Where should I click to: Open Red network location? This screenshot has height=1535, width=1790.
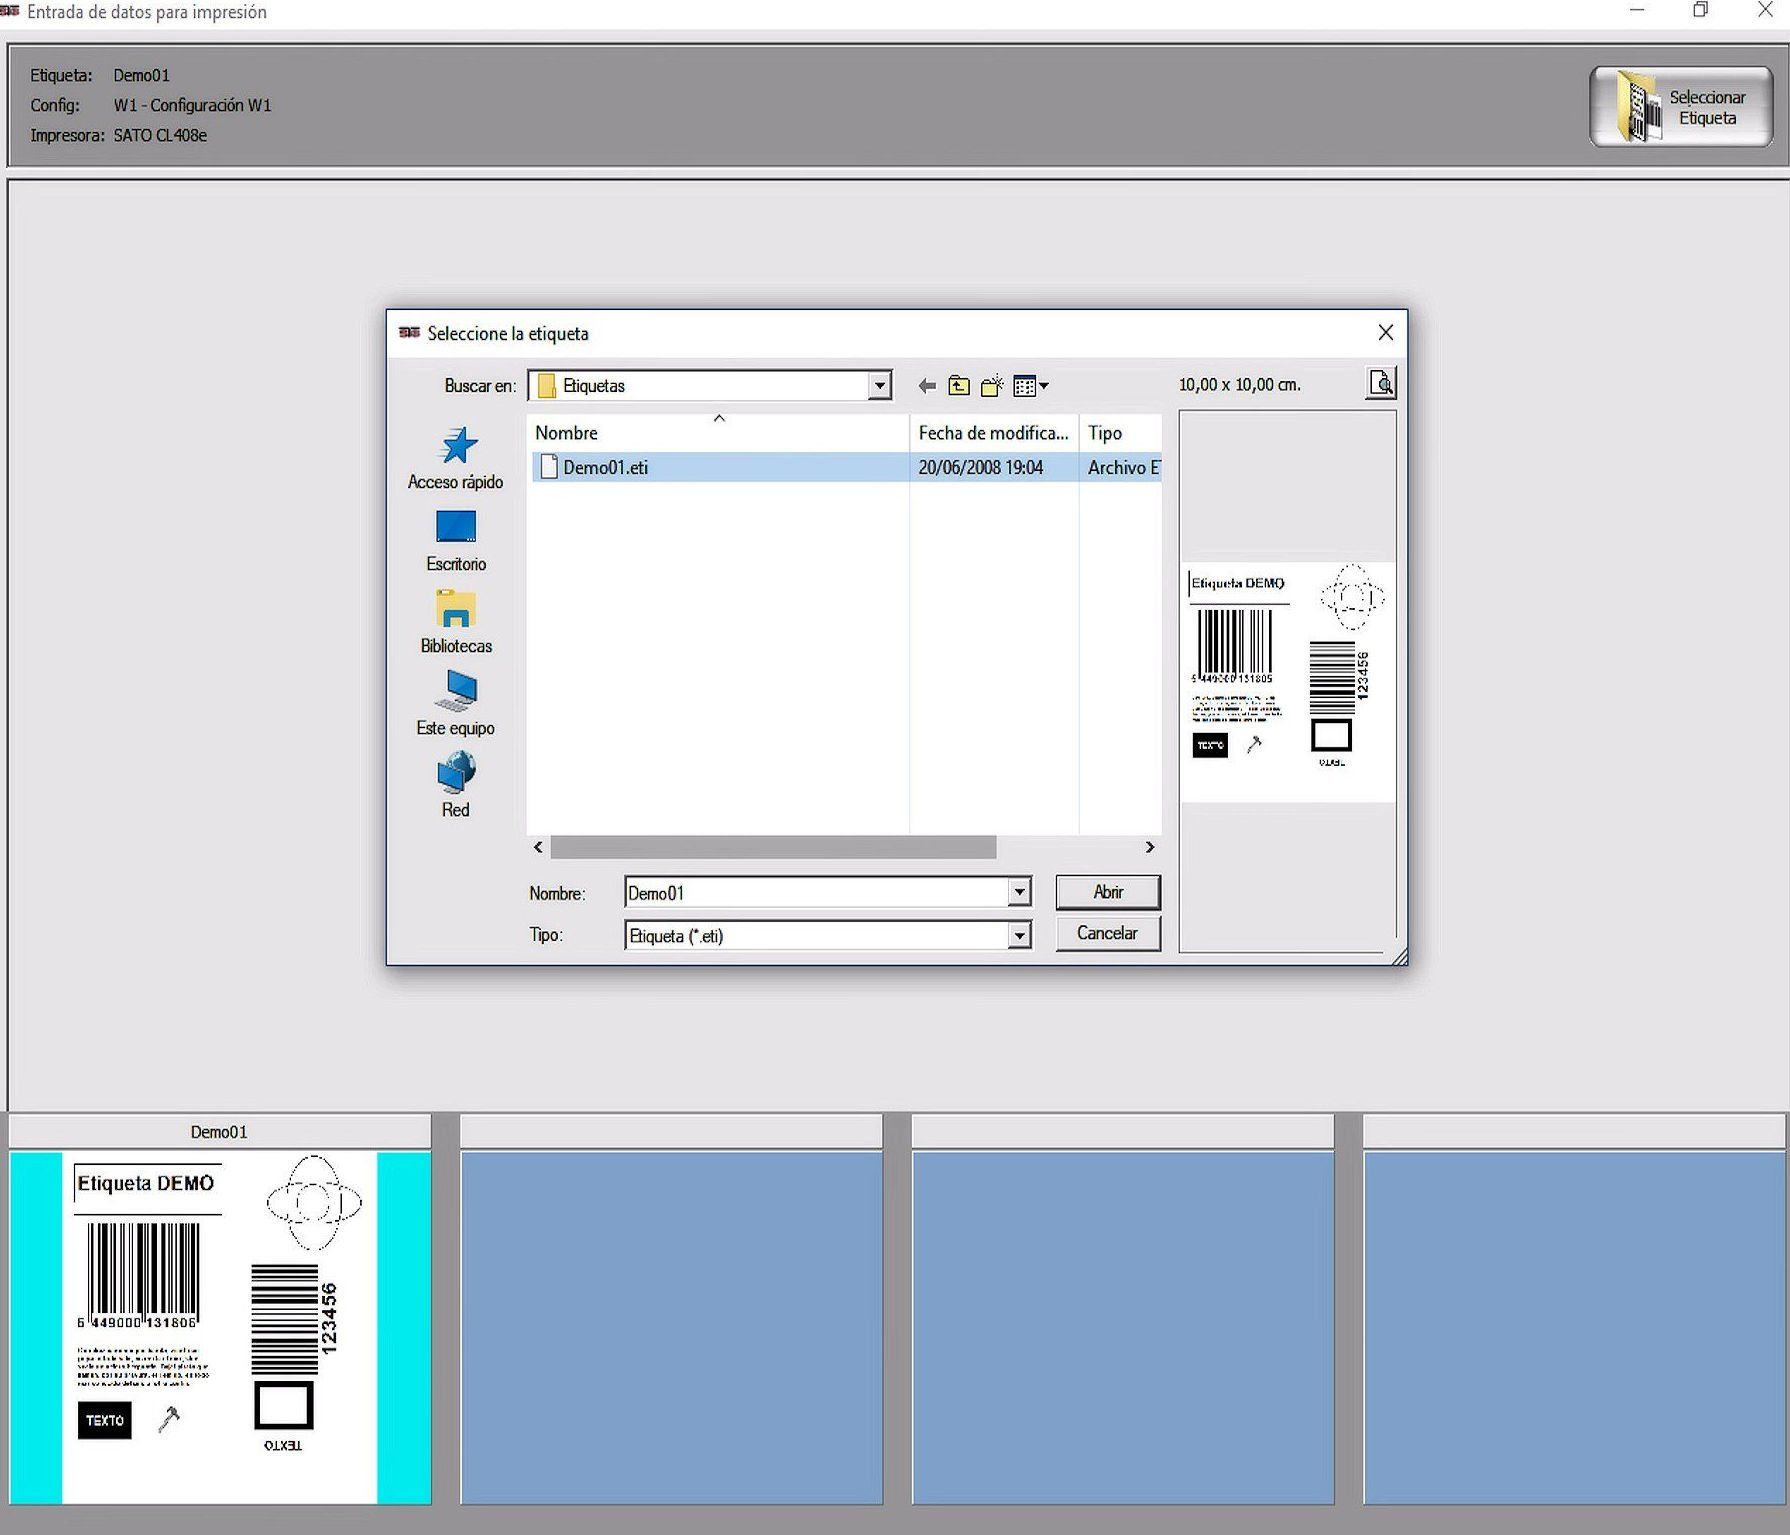(x=456, y=786)
